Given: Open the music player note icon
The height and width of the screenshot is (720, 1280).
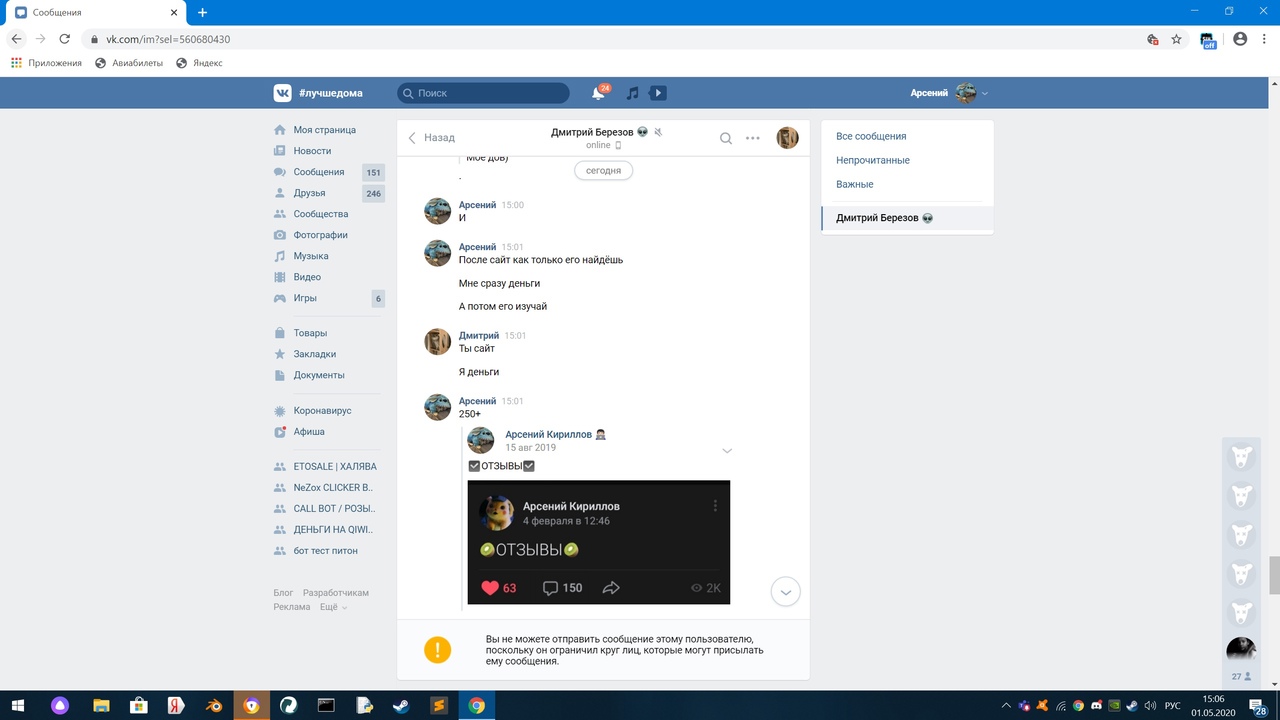Looking at the screenshot, I should [x=632, y=93].
